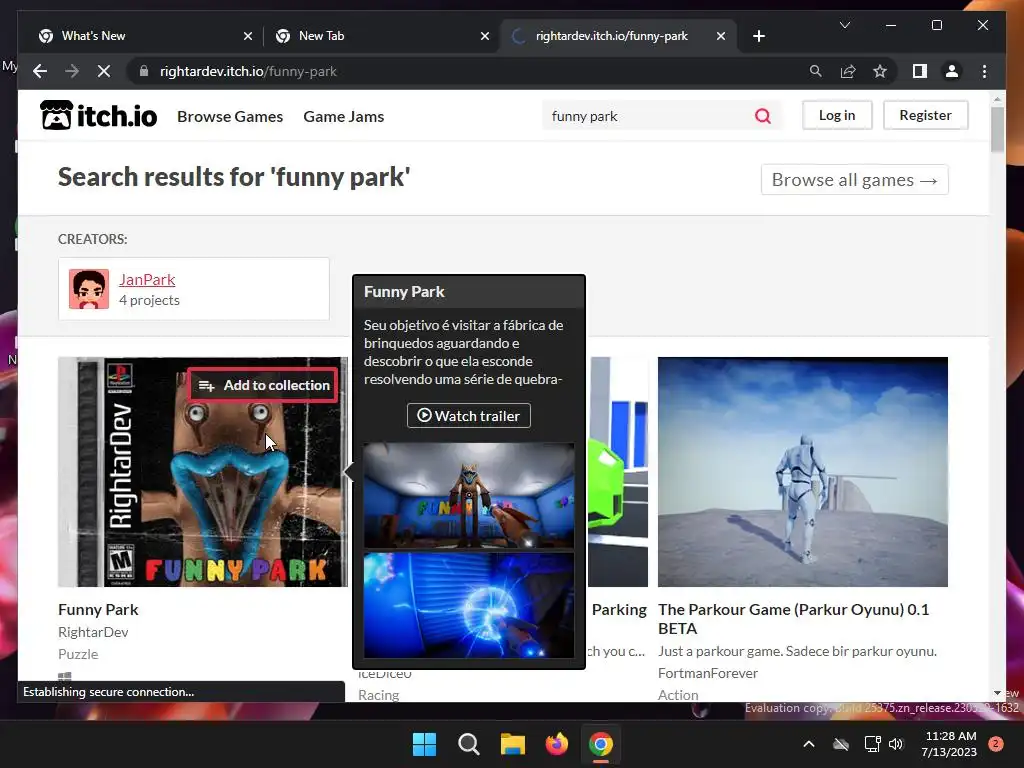The image size is (1024, 768).
Task: Launch Firefox from taskbar
Action: tap(556, 744)
